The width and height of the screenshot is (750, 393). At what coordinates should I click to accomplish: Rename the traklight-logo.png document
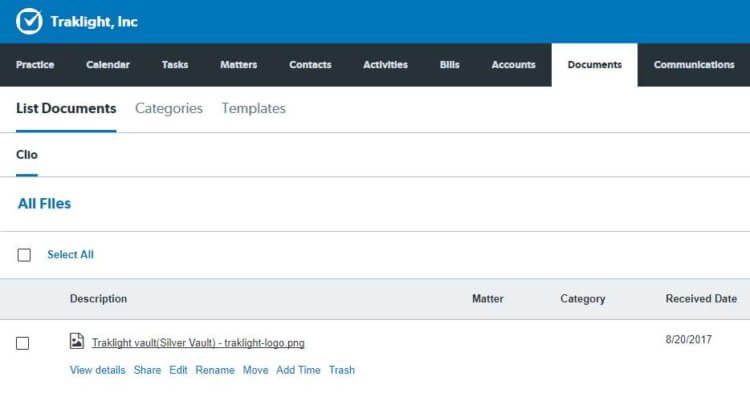[x=215, y=370]
